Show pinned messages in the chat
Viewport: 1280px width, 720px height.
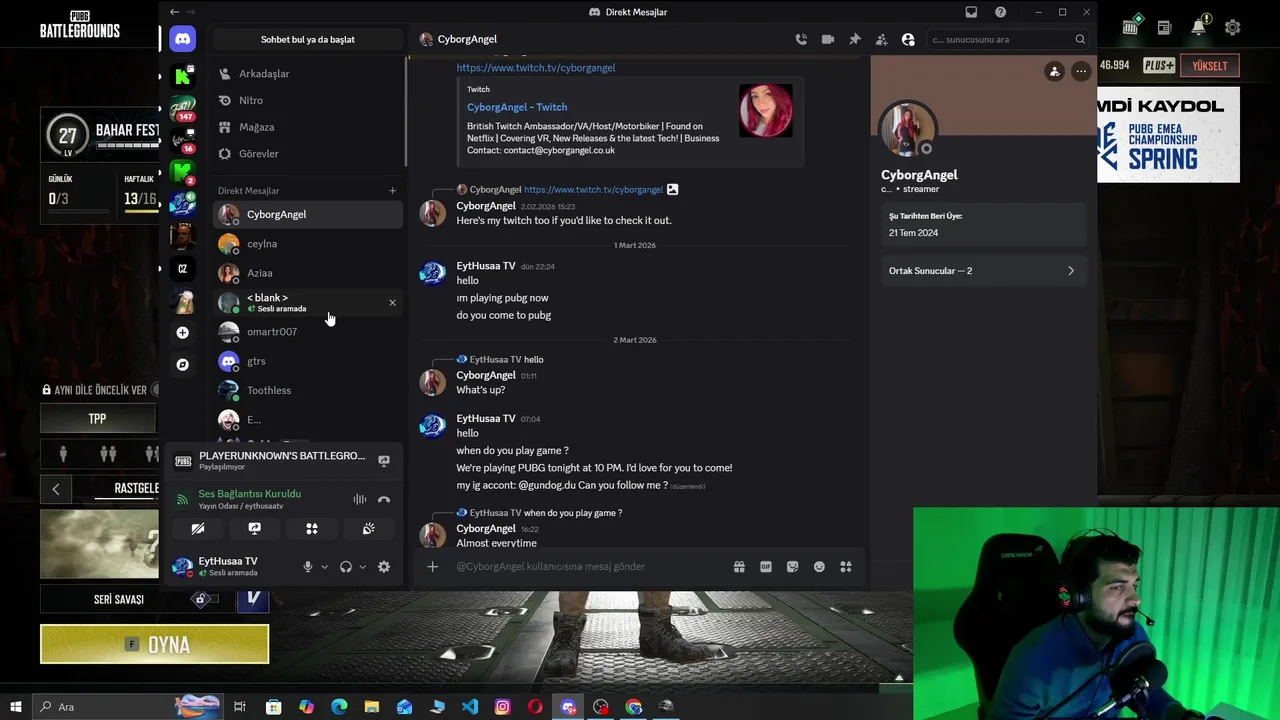click(x=854, y=39)
